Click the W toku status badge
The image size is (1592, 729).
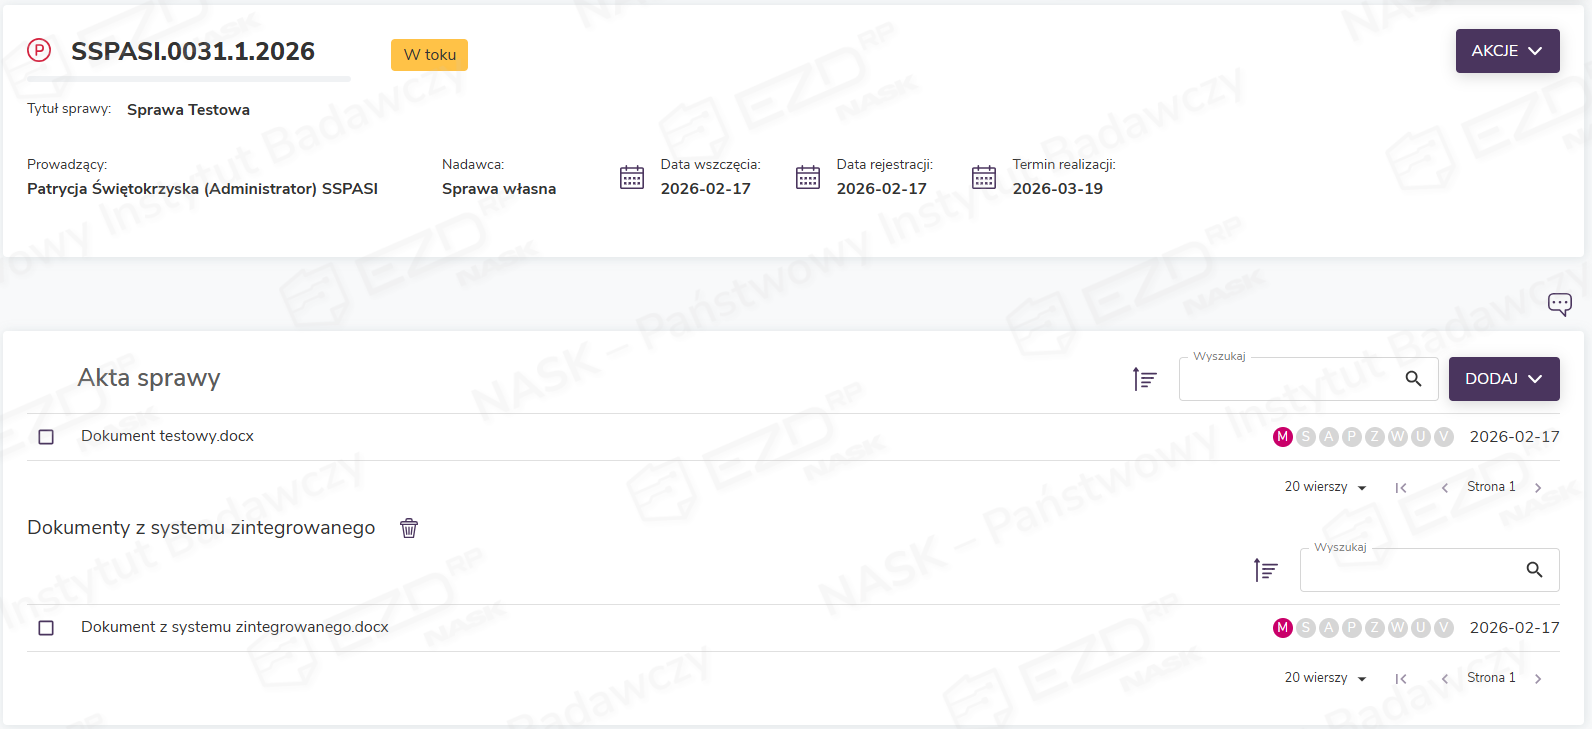tap(429, 55)
